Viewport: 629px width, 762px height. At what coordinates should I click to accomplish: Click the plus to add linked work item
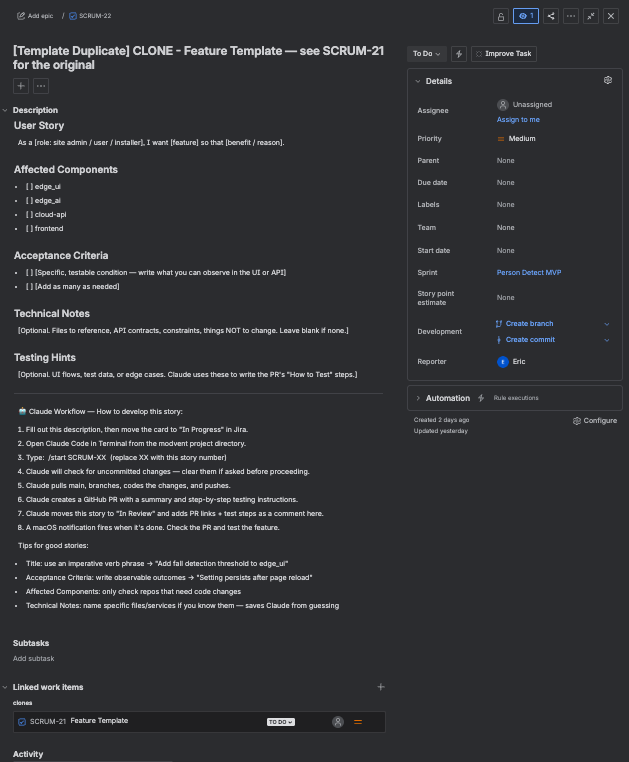[x=380, y=687]
